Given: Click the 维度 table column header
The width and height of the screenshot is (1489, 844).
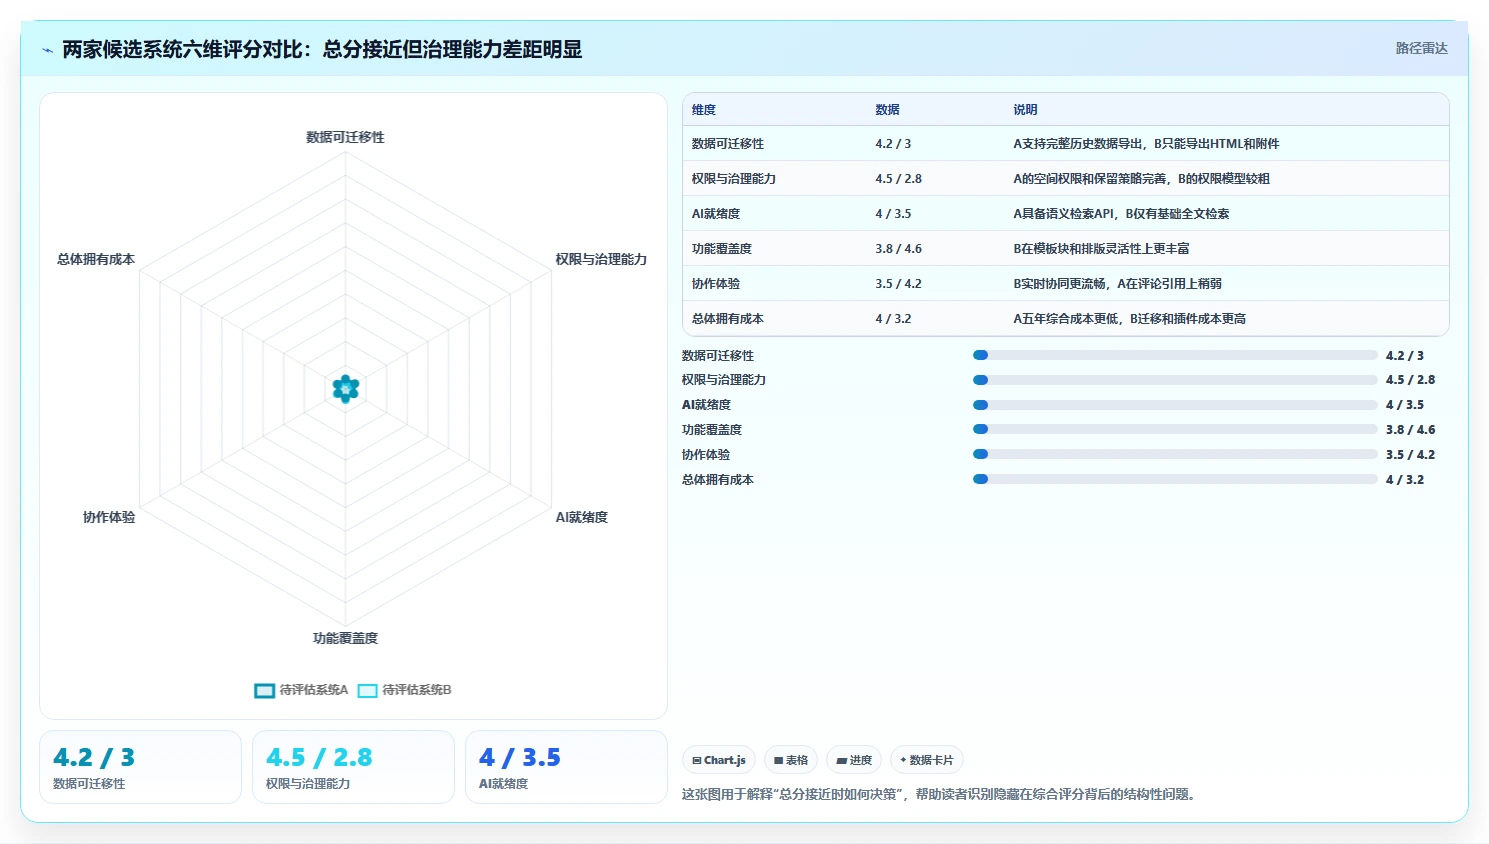Looking at the screenshot, I should tap(704, 110).
